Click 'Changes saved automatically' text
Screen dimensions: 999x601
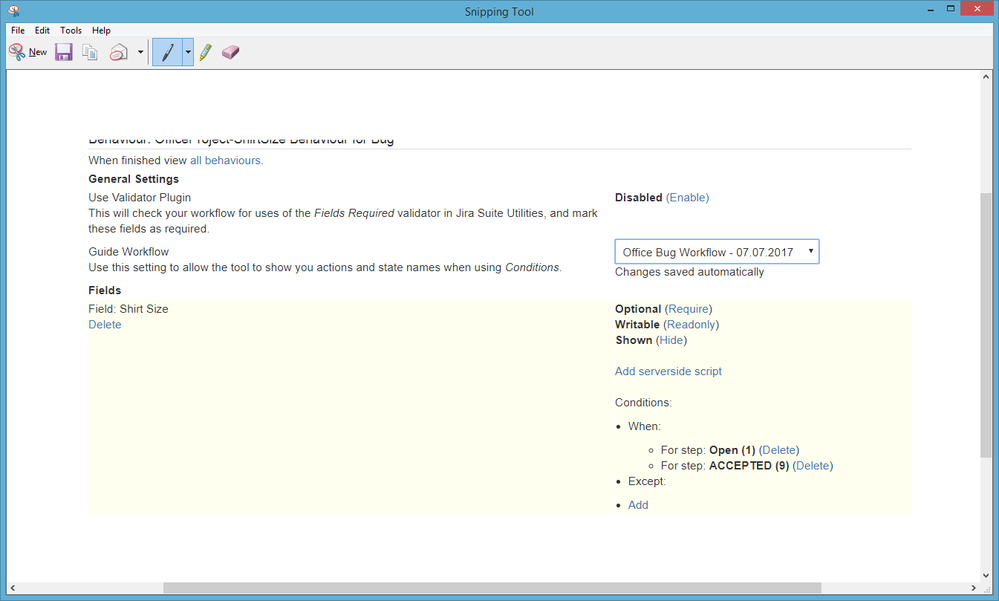(x=689, y=272)
